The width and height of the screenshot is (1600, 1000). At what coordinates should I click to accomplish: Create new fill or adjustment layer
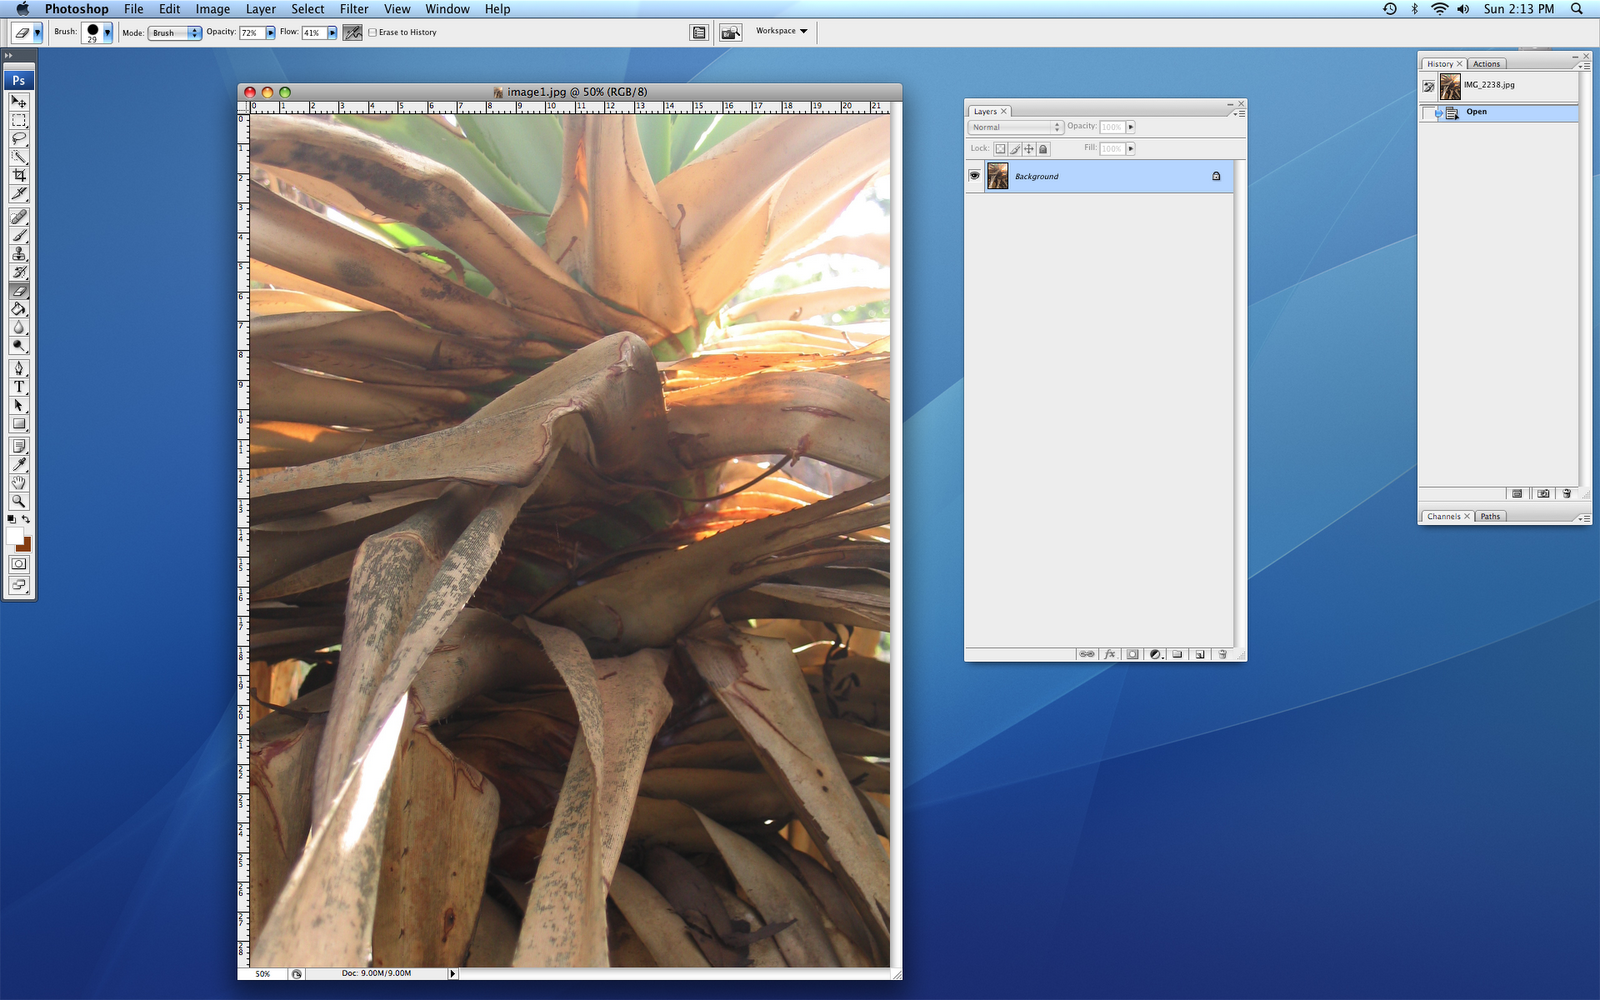[1155, 654]
